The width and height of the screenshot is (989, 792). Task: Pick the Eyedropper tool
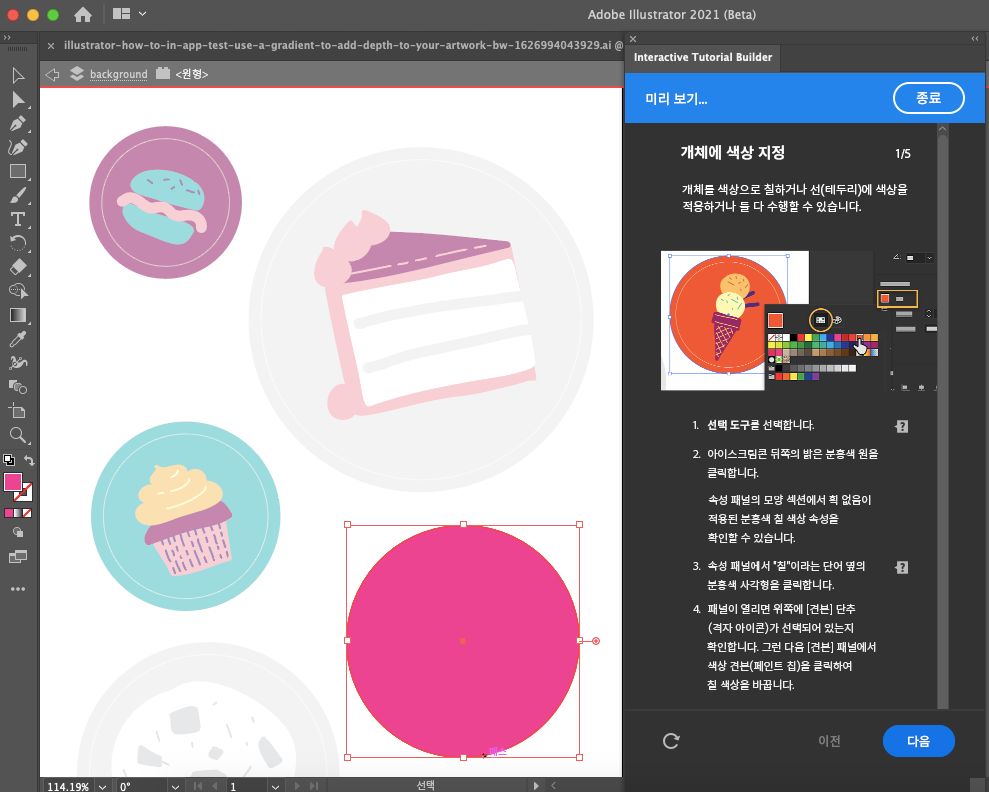click(18, 339)
